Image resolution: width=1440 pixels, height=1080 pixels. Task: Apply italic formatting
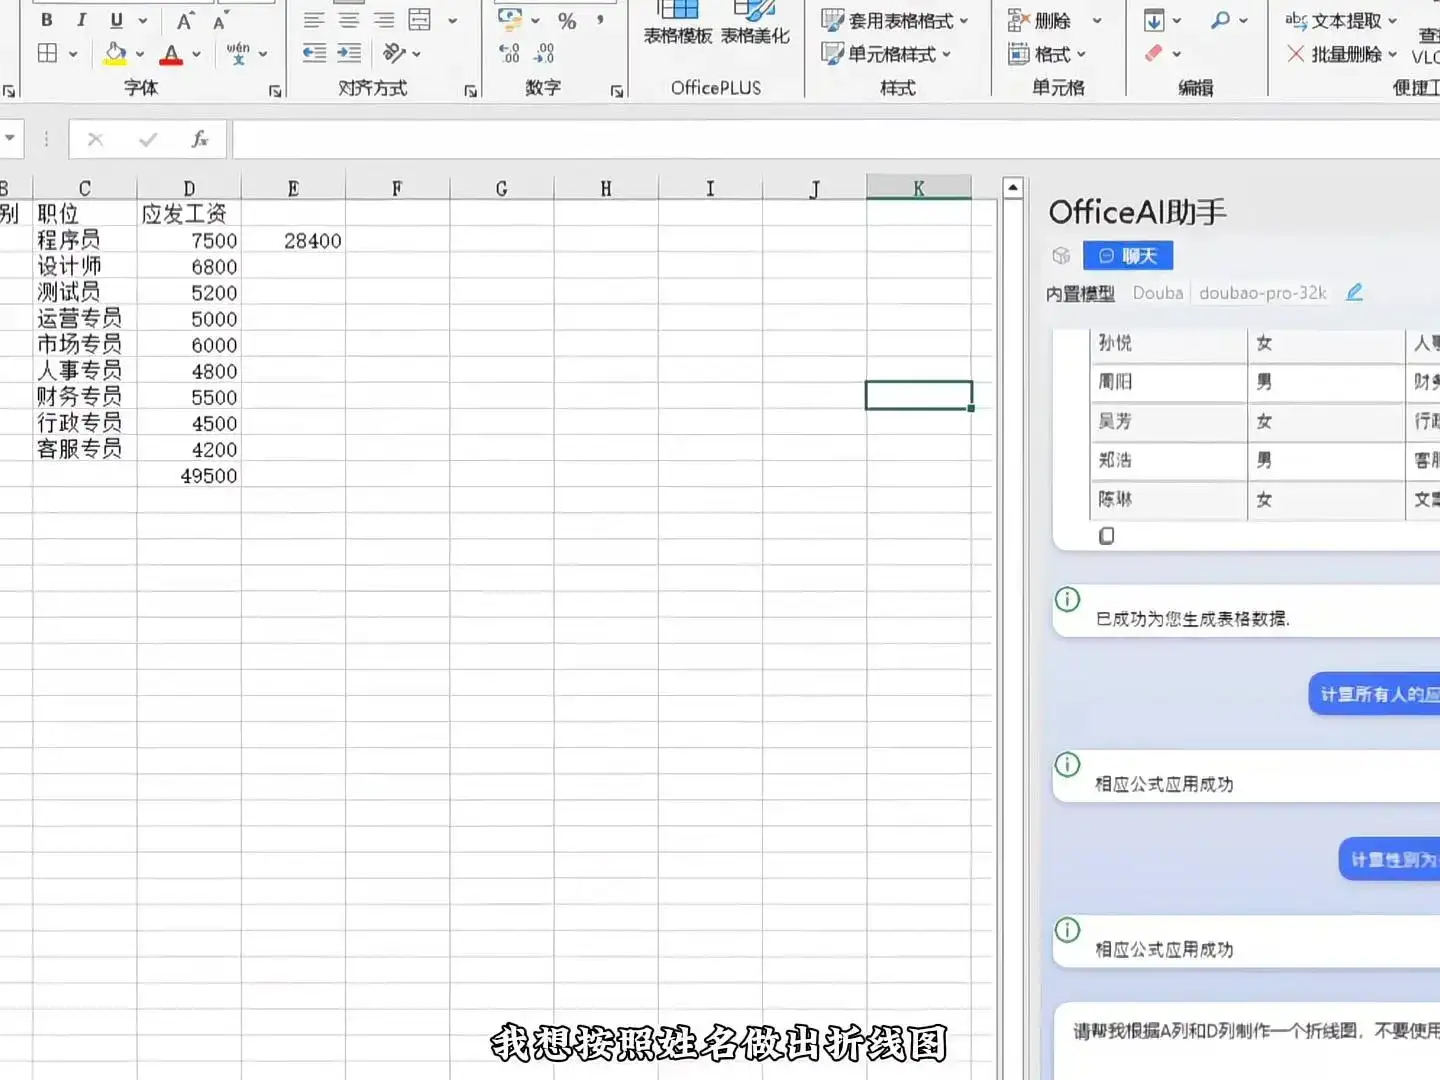(81, 19)
